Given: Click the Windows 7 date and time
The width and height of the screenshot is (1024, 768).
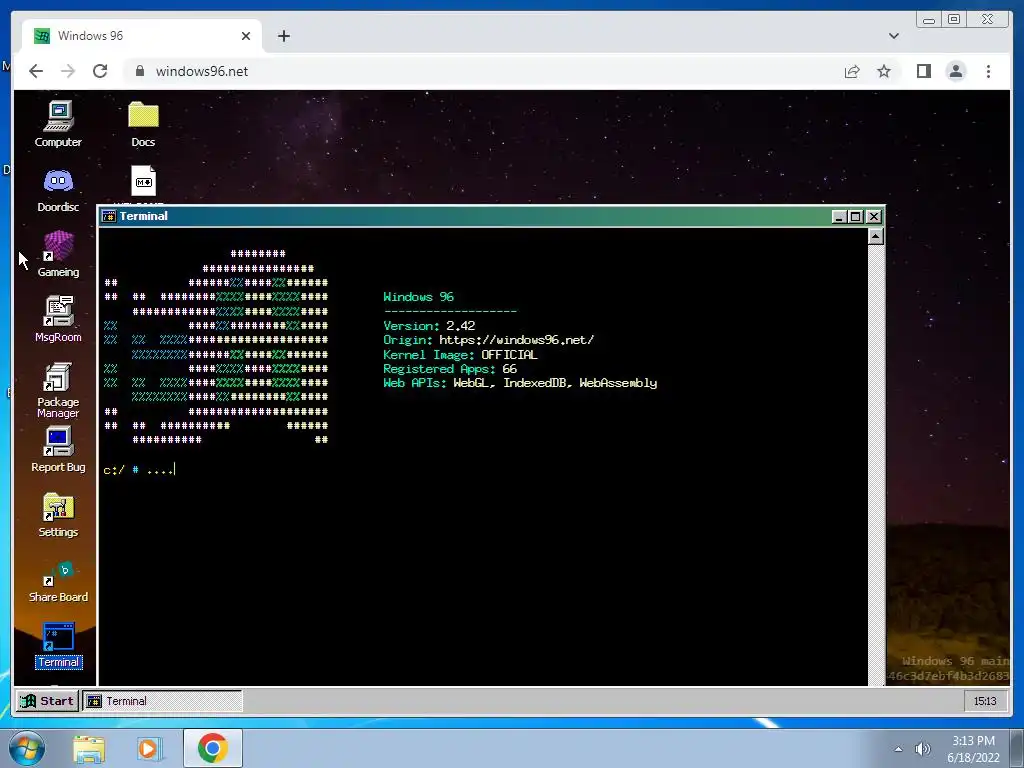Looking at the screenshot, I should click(973, 749).
